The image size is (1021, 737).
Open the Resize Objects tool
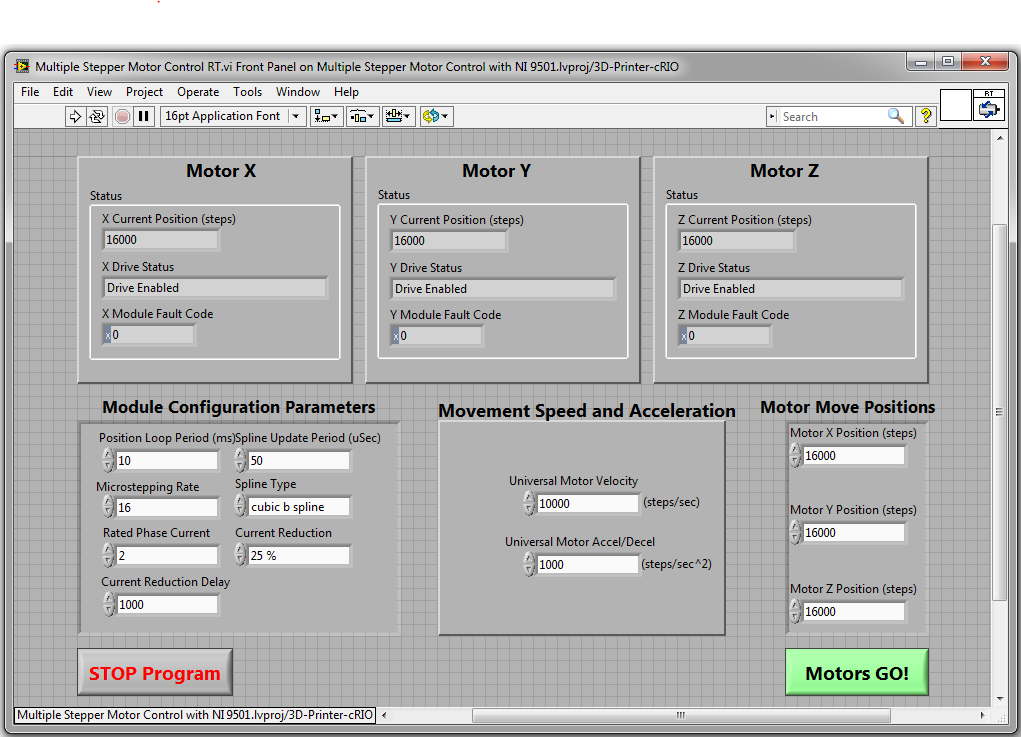coord(398,116)
